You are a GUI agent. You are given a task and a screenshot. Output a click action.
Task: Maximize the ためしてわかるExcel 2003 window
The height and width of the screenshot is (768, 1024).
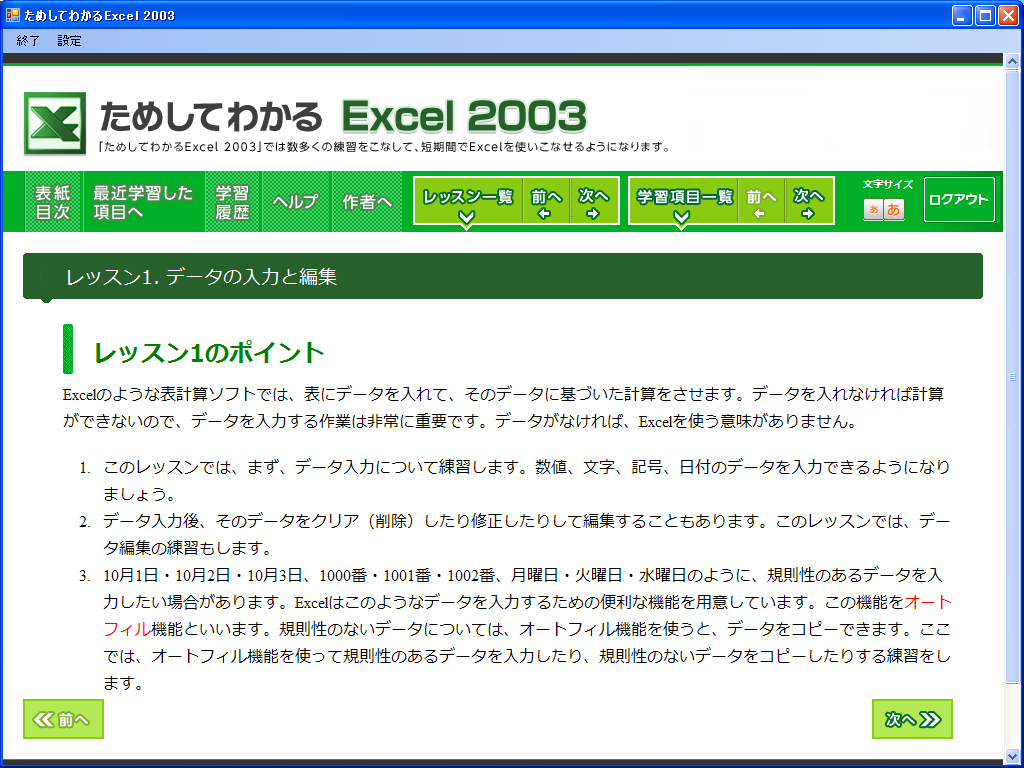[x=985, y=15]
